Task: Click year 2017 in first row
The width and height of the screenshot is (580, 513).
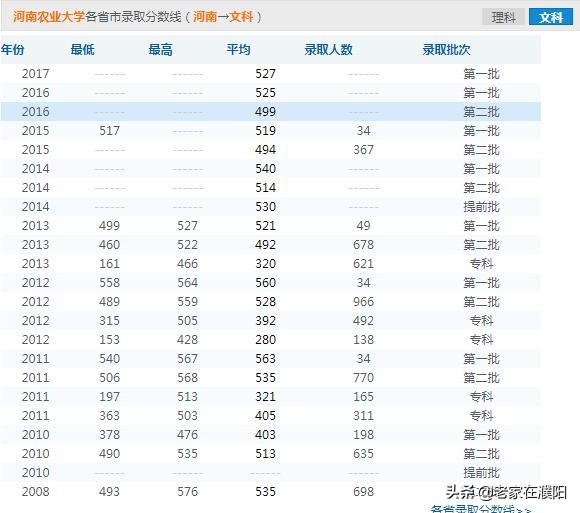Action: point(36,74)
